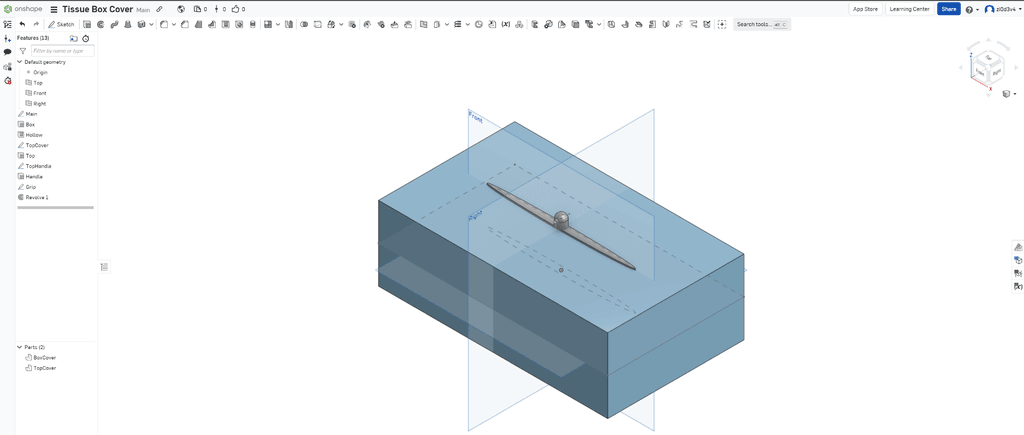This screenshot has width=1024, height=435.
Task: Select the Chamfer tool
Action: point(185,24)
